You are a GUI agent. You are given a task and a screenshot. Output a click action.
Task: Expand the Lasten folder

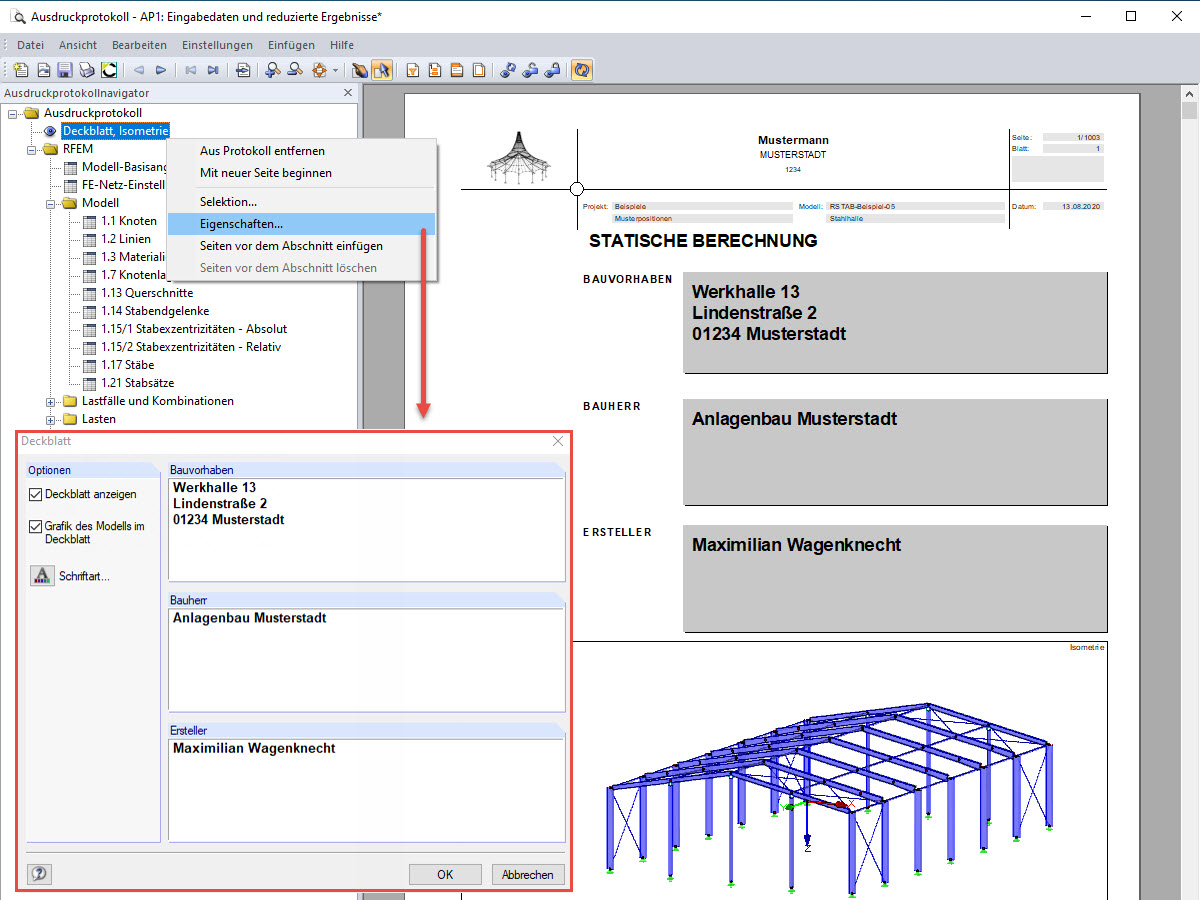pyautogui.click(x=51, y=419)
